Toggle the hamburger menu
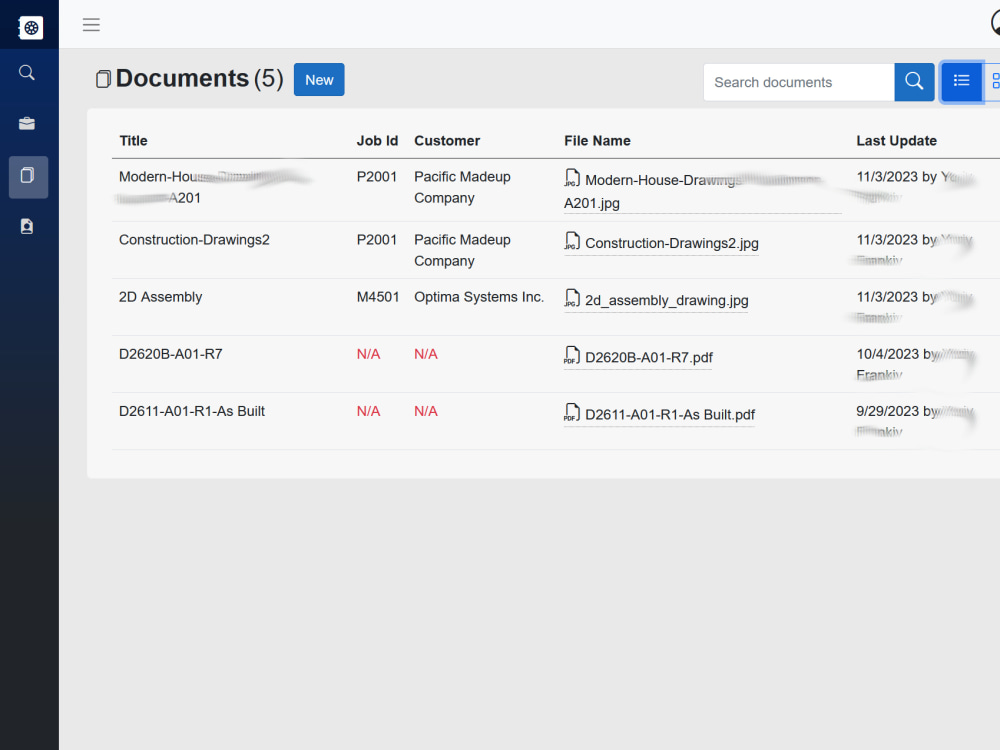 (91, 25)
